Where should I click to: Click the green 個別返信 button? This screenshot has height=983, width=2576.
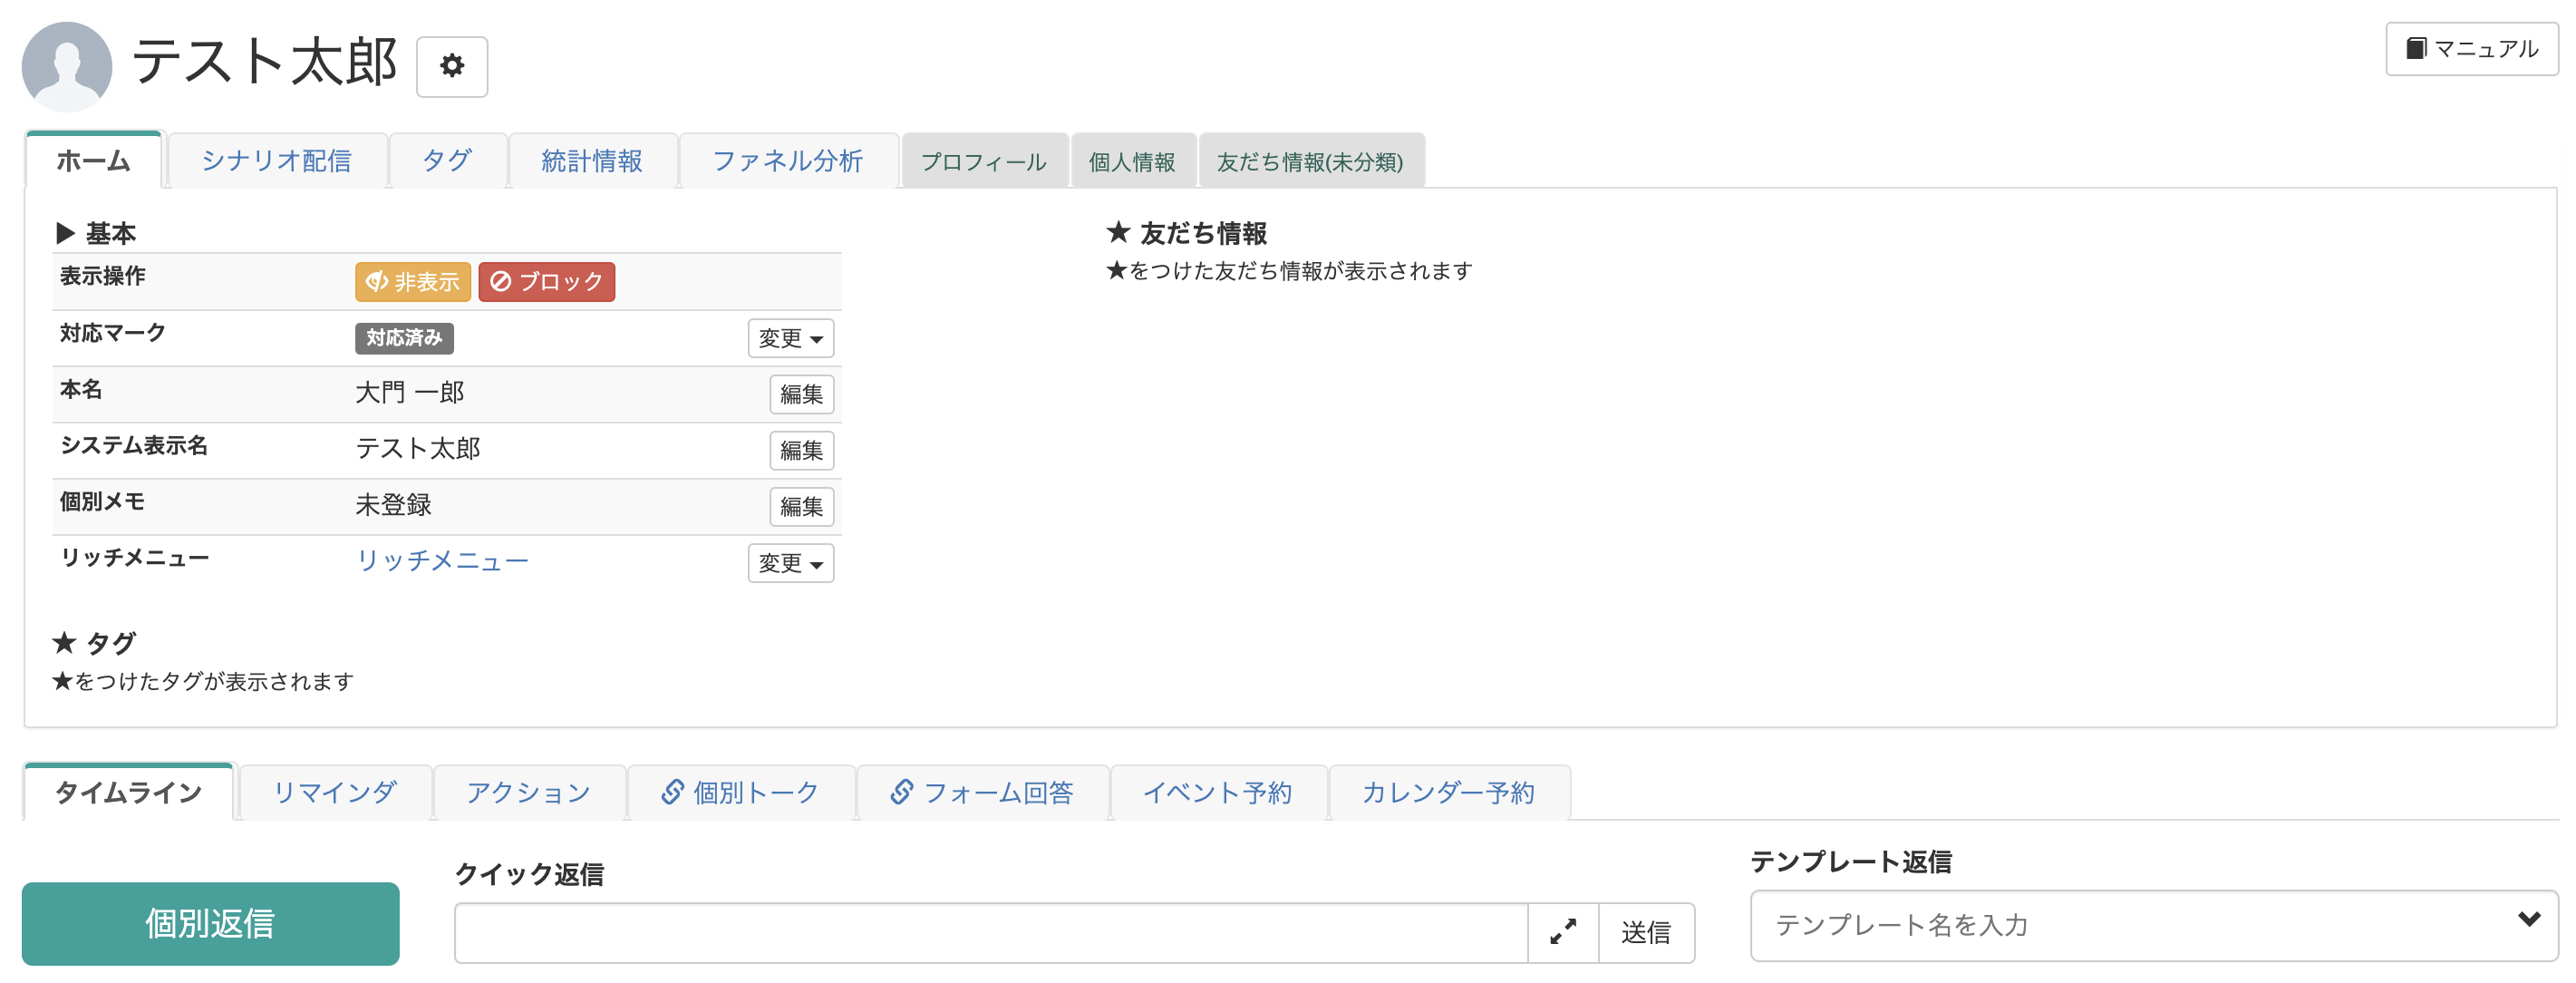[210, 923]
